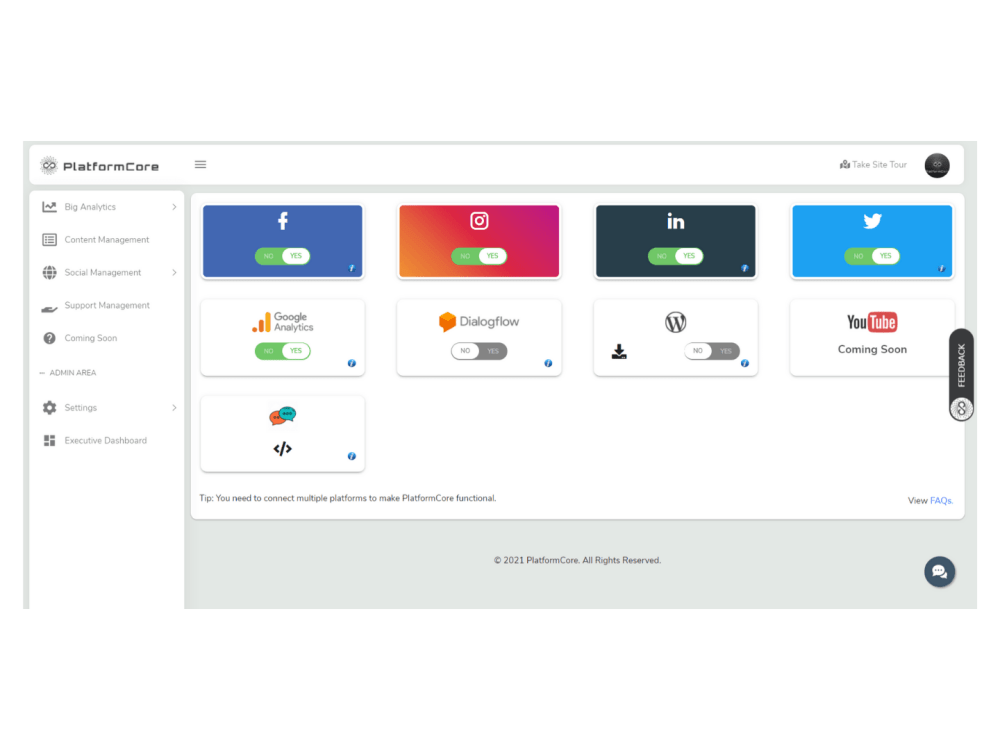
Task: Open info icon on Dialogflow card
Action: [x=548, y=363]
